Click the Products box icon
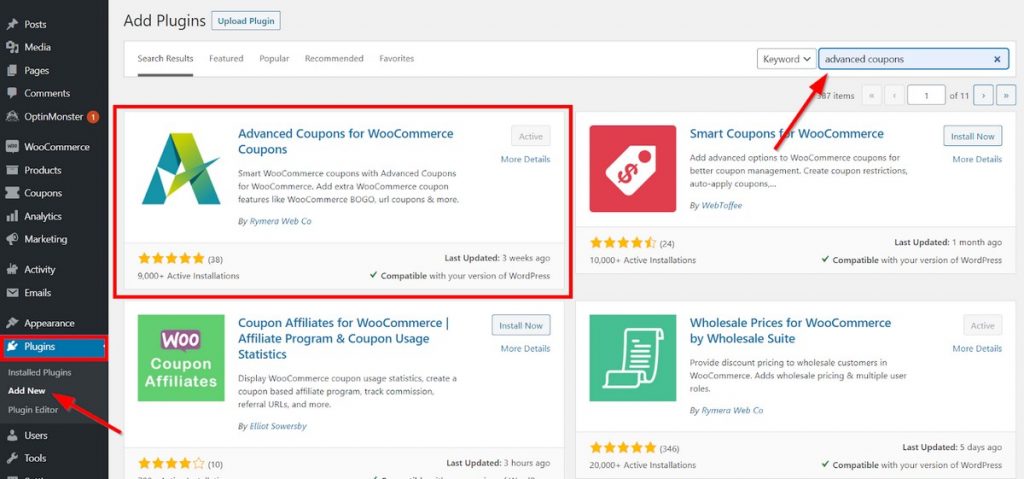 point(12,170)
